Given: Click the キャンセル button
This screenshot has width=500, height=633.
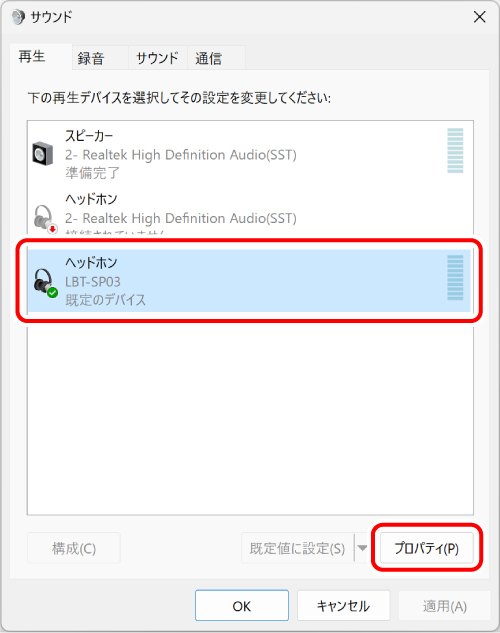Looking at the screenshot, I should click(343, 606).
